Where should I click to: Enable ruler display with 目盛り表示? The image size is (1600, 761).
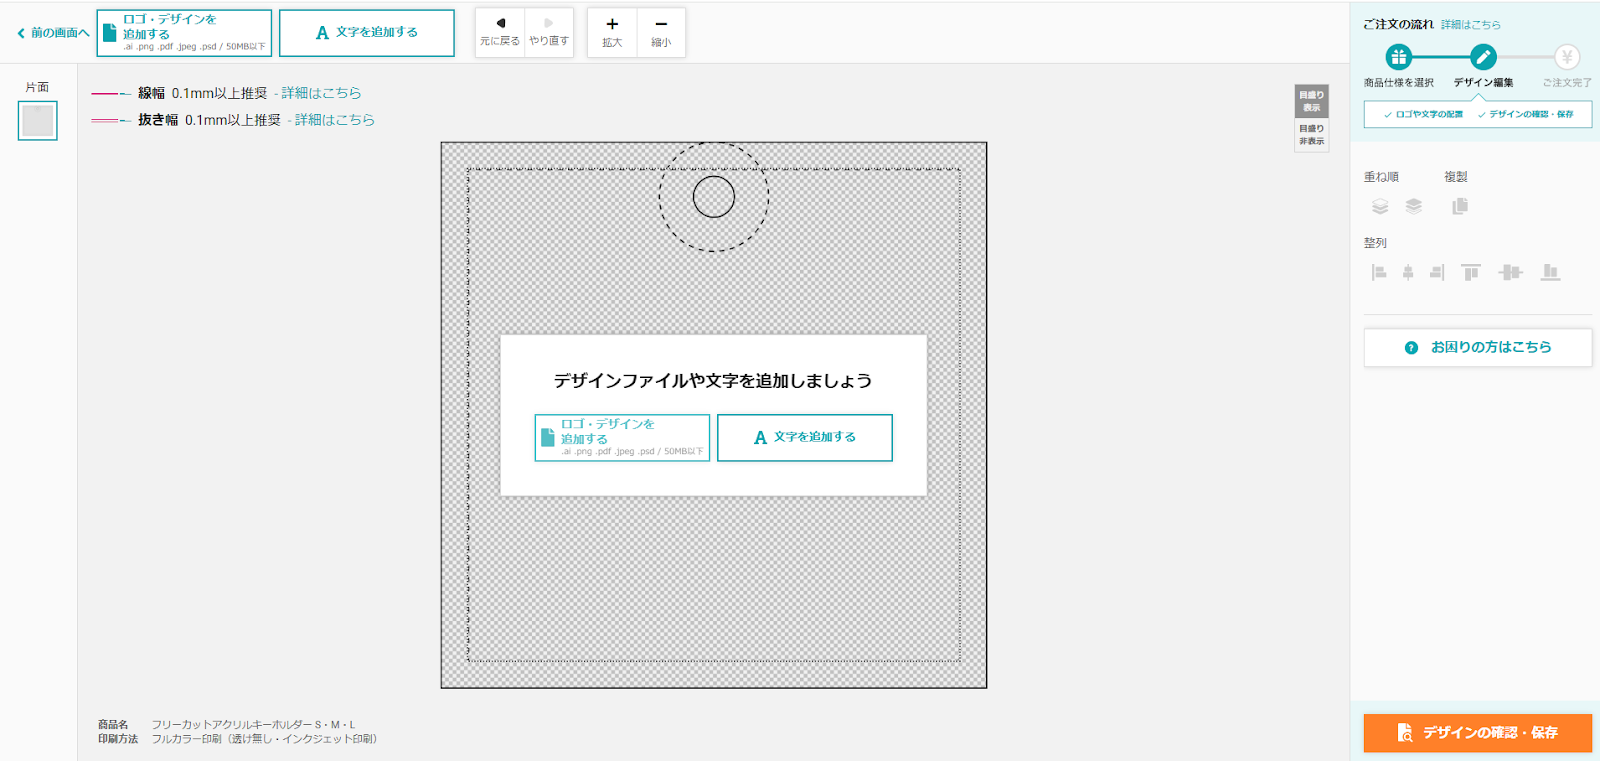(x=1311, y=101)
